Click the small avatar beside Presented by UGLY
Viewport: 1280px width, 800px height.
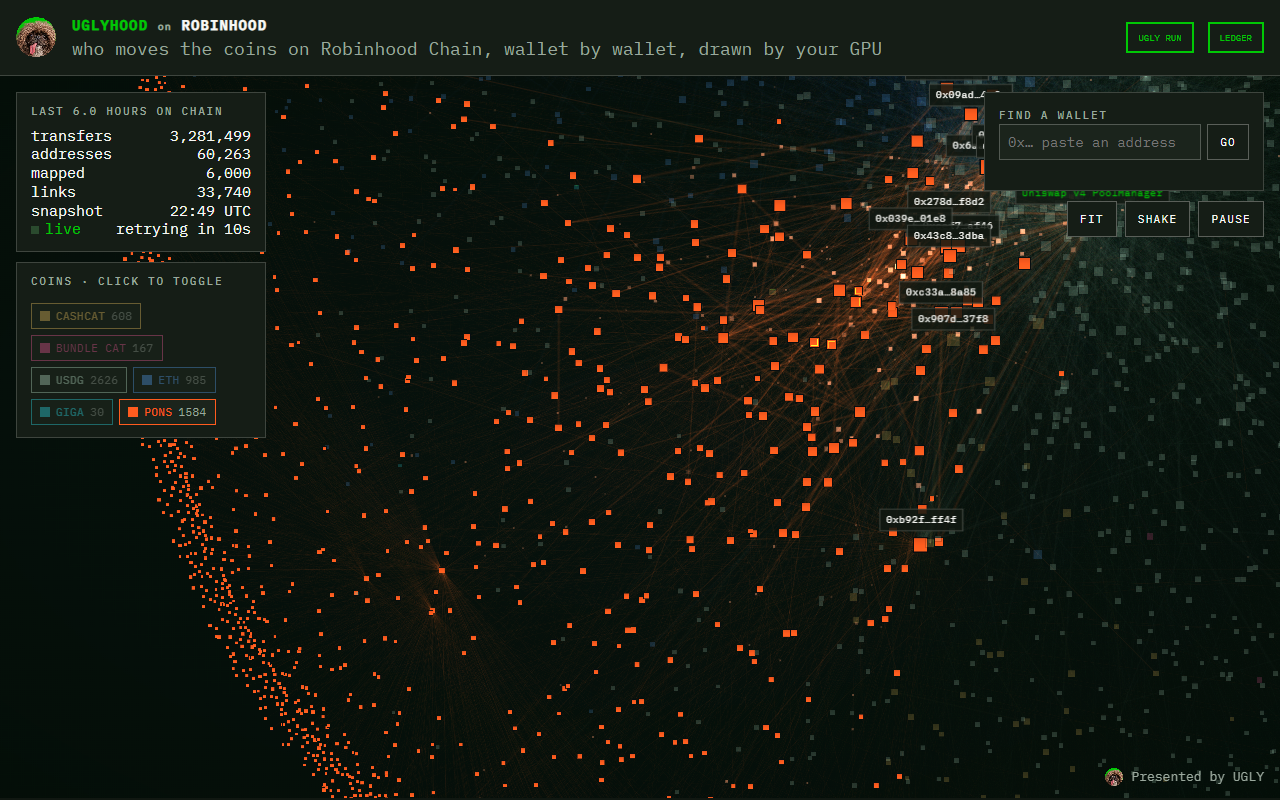1114,777
